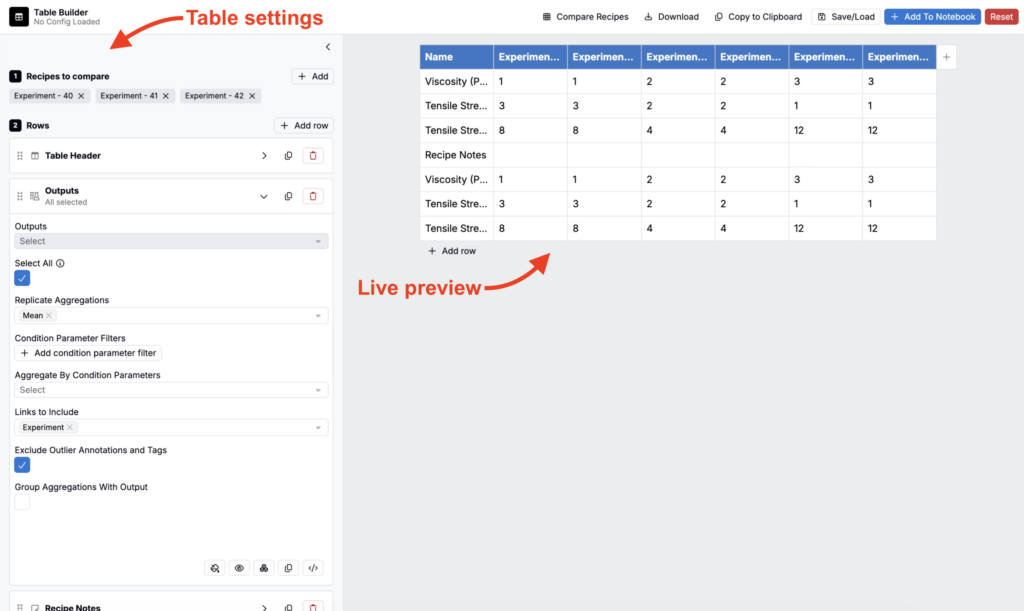Image resolution: width=1024 pixels, height=611 pixels.
Task: Collapse the table settings side panel
Action: coord(328,47)
